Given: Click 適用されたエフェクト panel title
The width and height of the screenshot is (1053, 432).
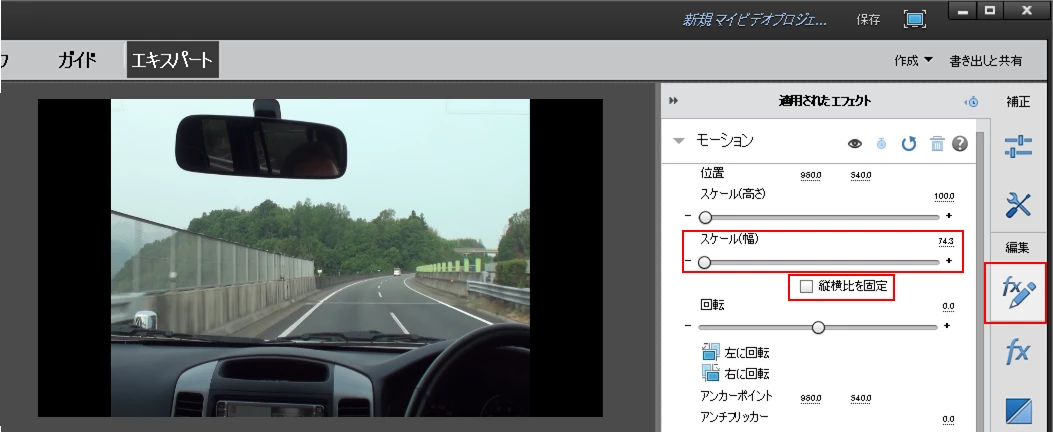Looking at the screenshot, I should (x=825, y=101).
